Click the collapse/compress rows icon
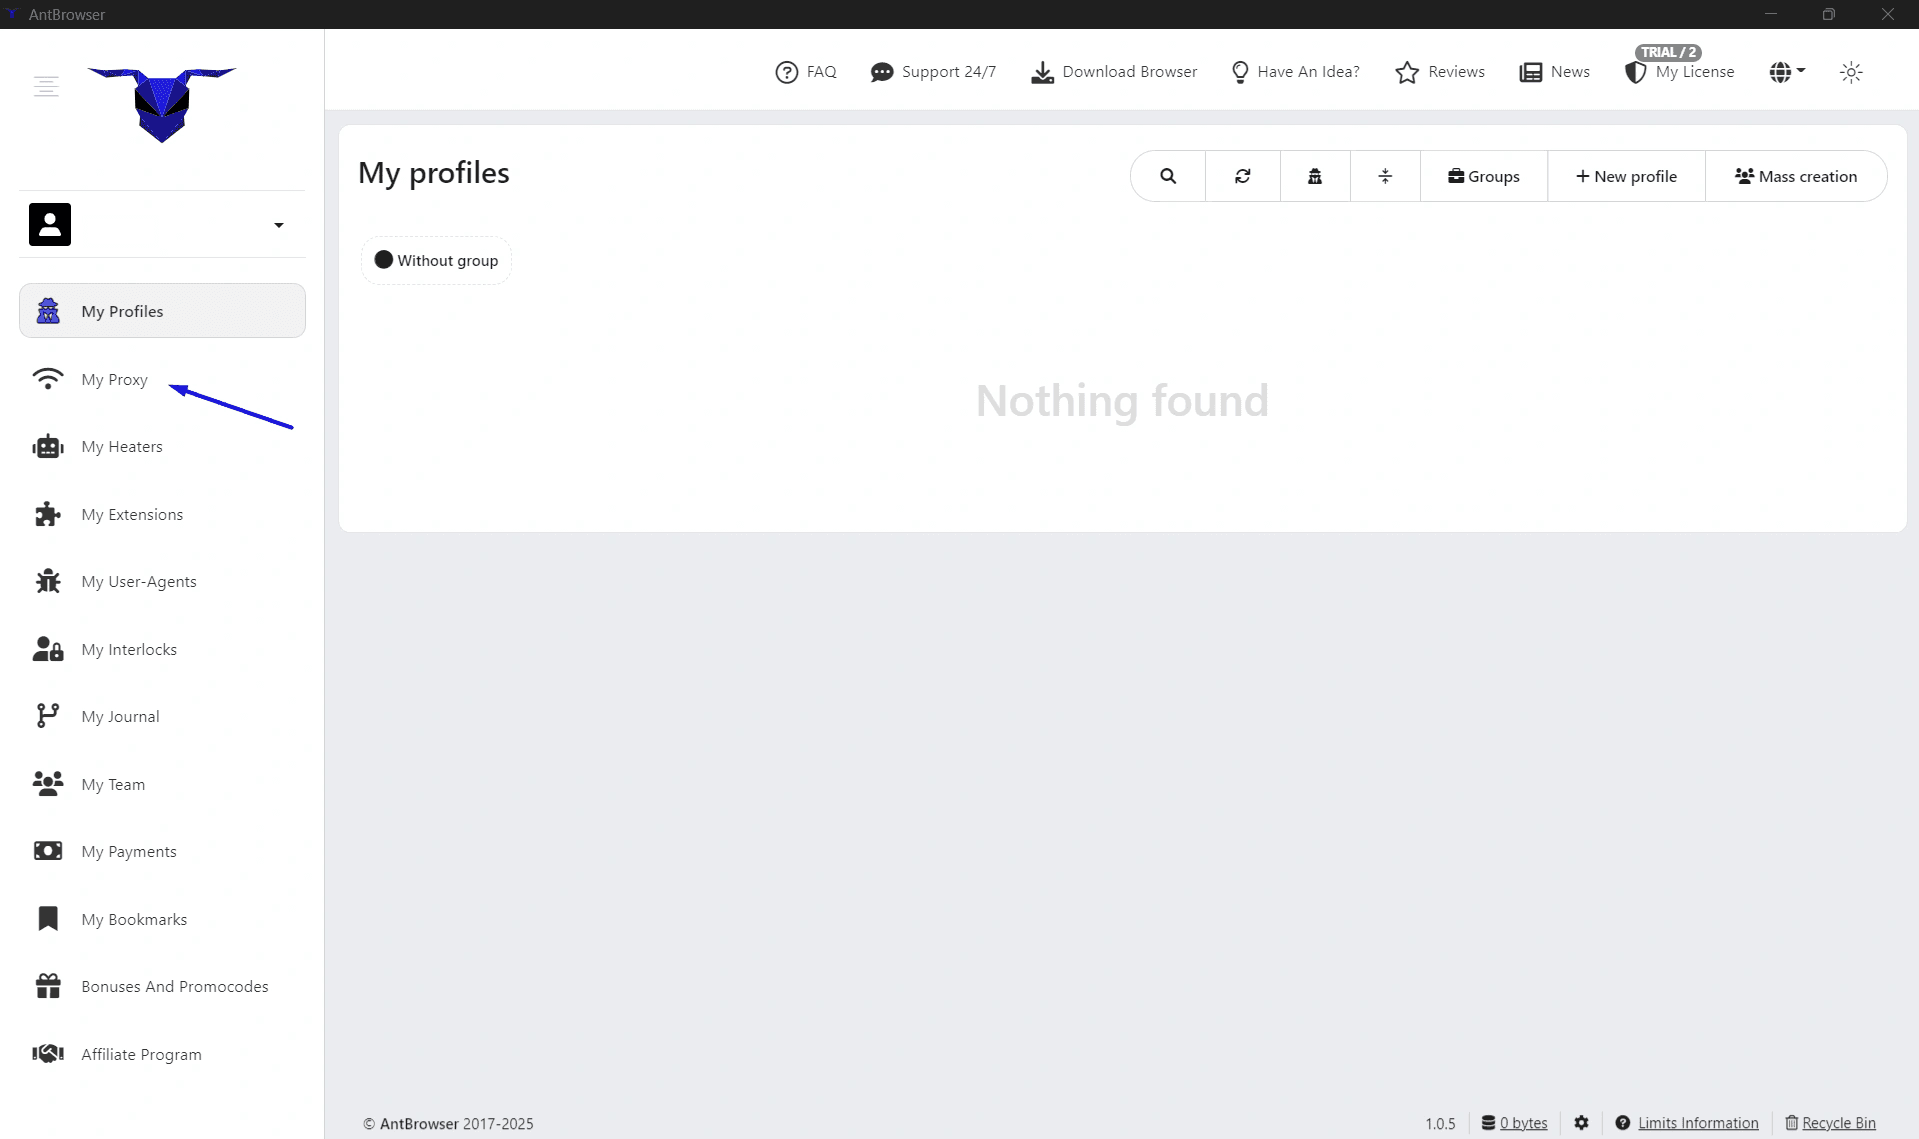Viewport: 1919px width, 1139px height. [x=1385, y=176]
